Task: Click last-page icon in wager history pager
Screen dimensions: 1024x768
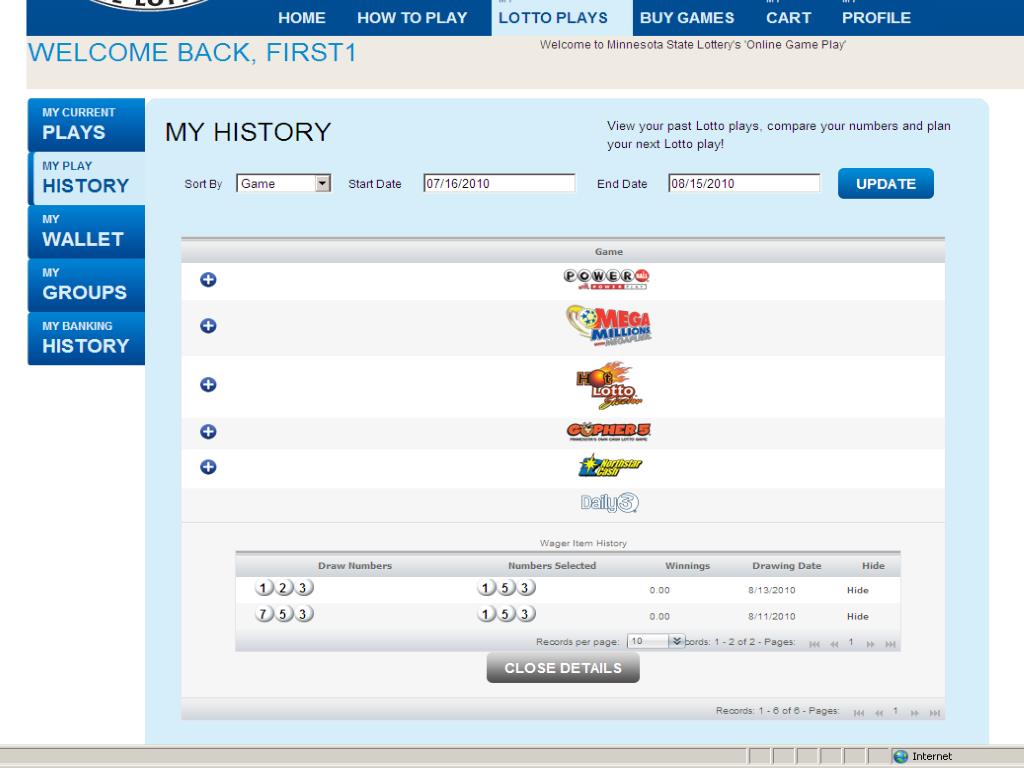Action: (890, 644)
